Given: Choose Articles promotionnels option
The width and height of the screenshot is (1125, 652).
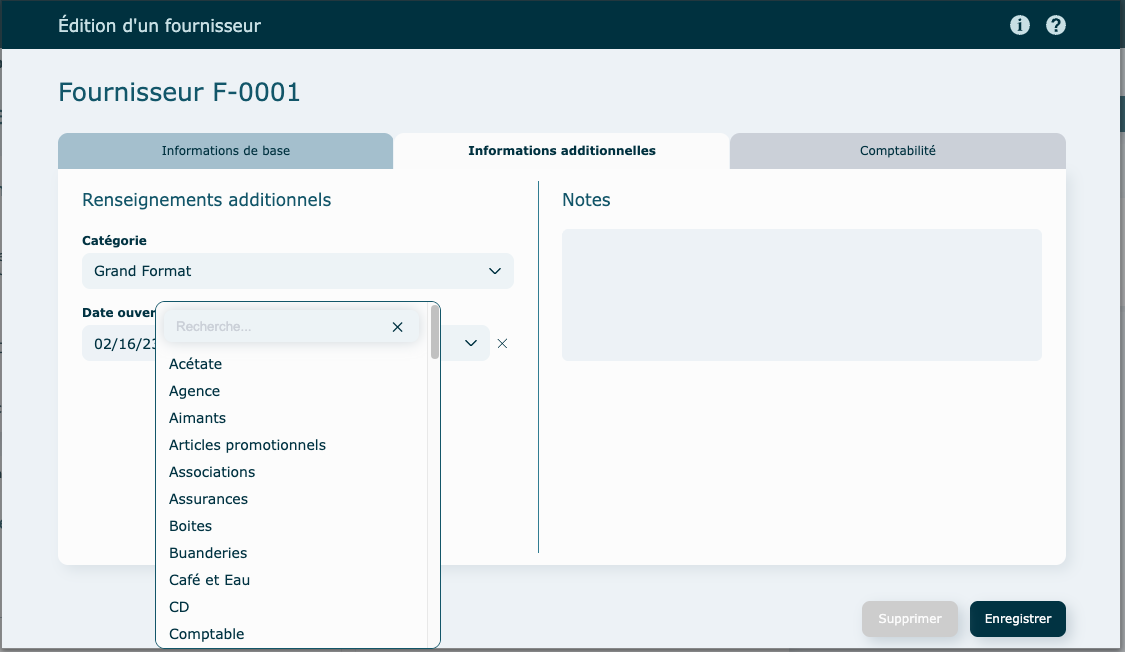Looking at the screenshot, I should tap(247, 445).
